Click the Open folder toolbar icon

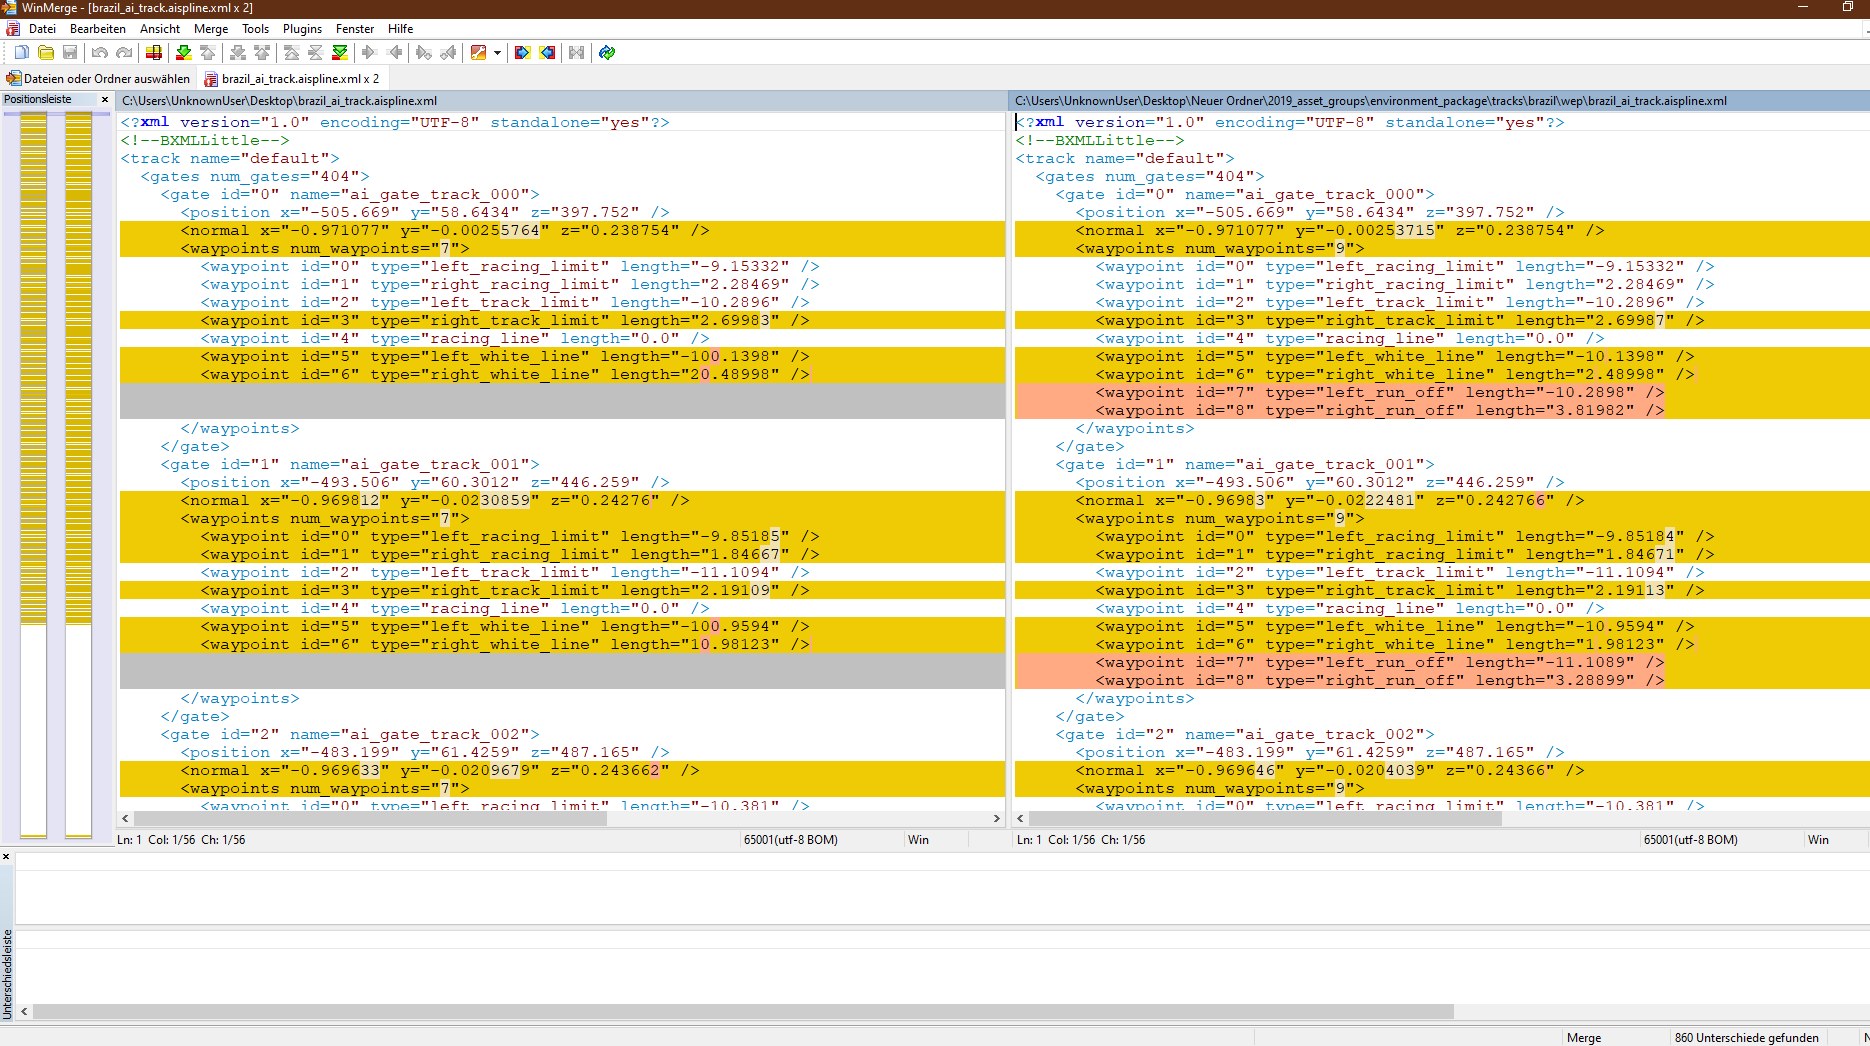pyautogui.click(x=46, y=52)
